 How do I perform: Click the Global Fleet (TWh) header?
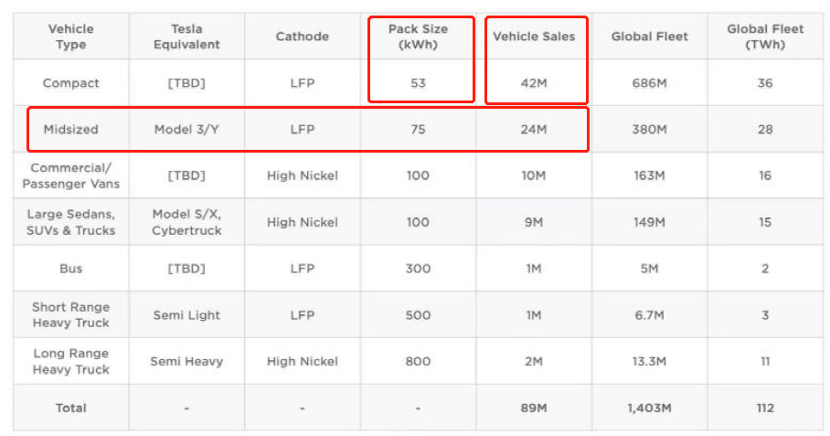[x=765, y=37]
